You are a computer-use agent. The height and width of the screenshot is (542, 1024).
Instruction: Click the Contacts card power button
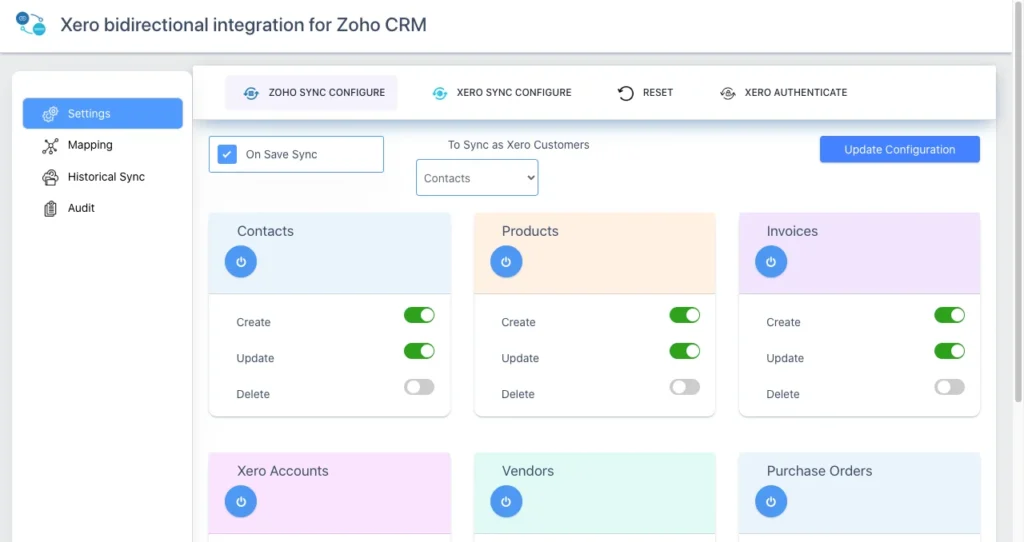pos(241,261)
